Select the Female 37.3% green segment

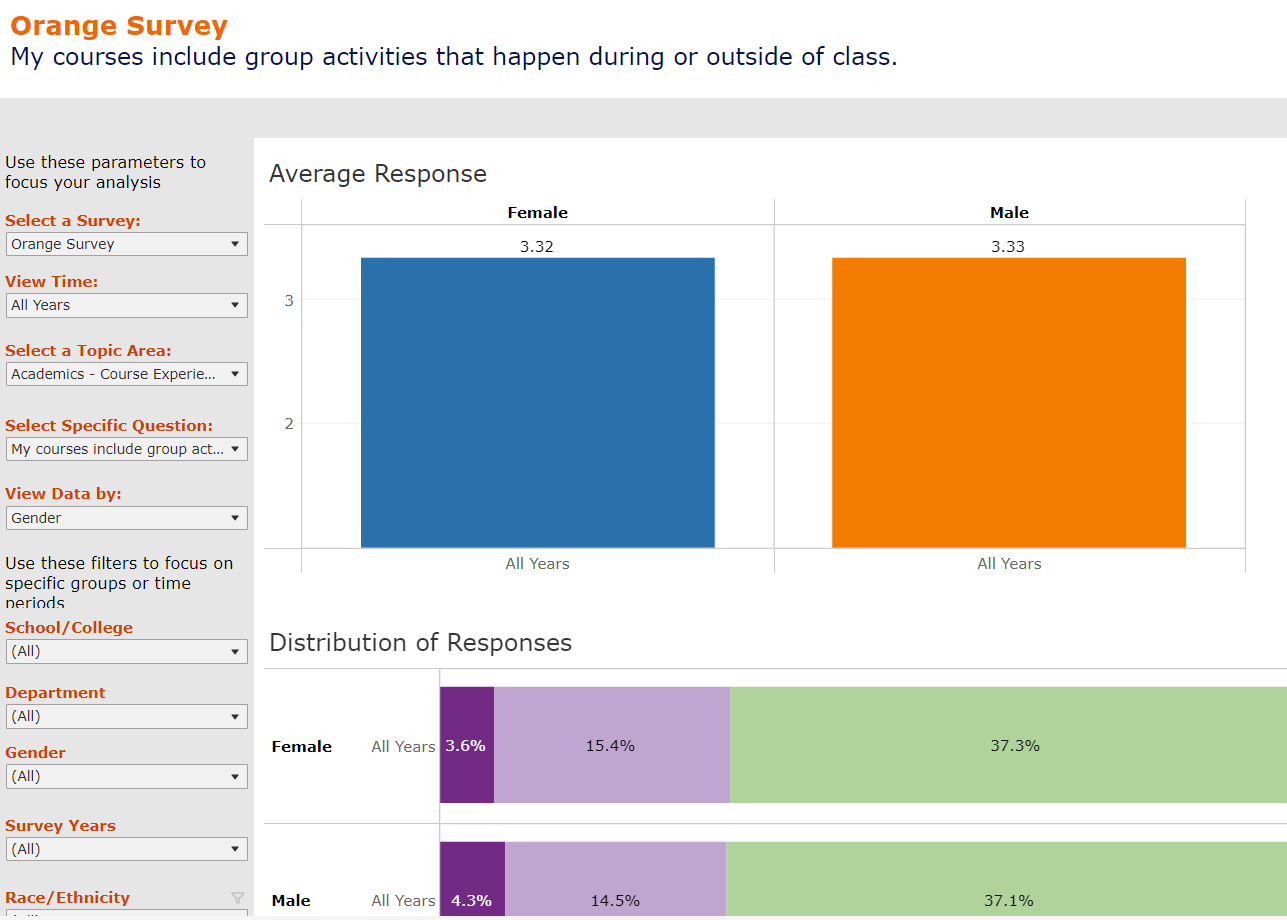(x=1007, y=745)
